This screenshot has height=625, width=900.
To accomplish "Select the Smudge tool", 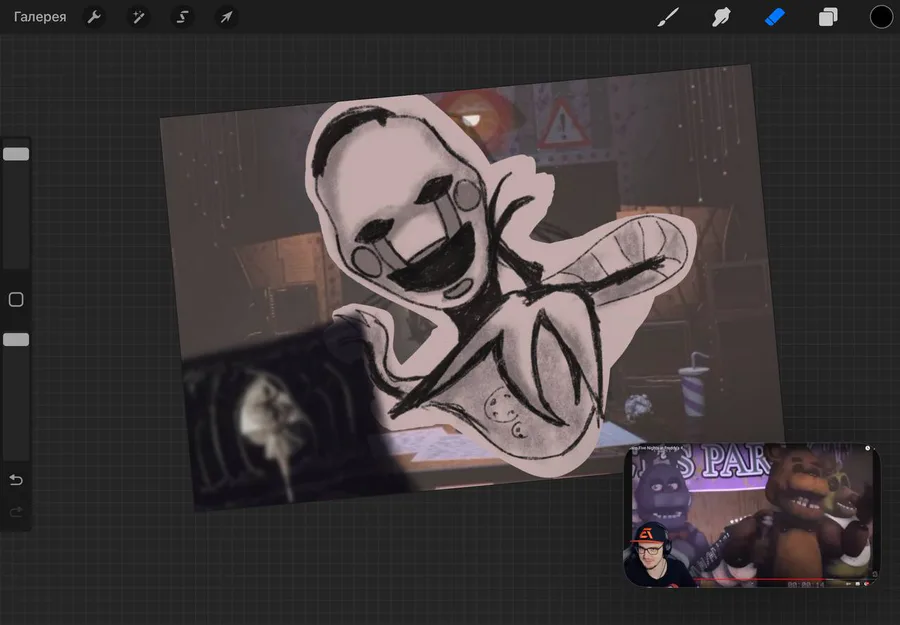I will click(721, 17).
